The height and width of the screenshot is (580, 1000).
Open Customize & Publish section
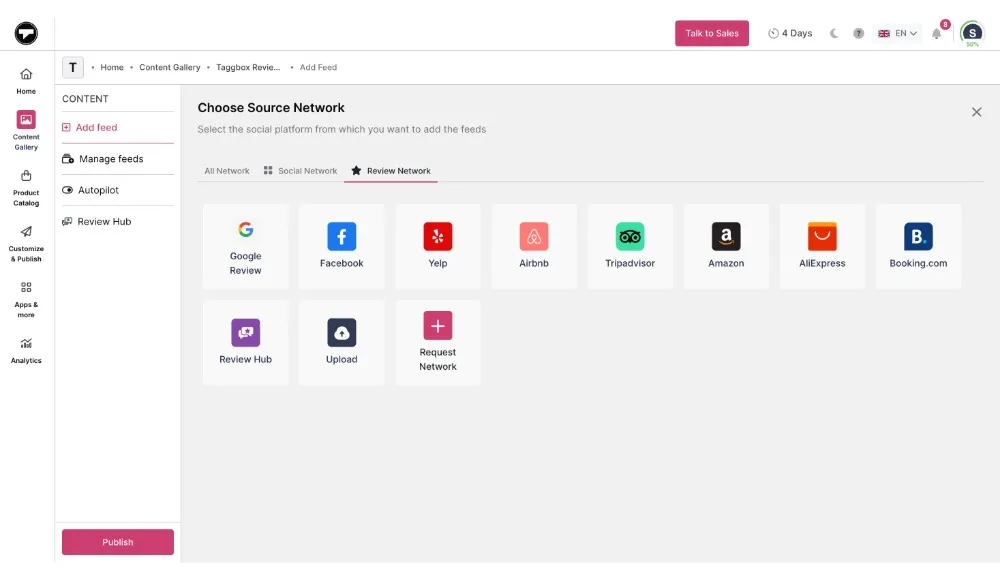26,244
